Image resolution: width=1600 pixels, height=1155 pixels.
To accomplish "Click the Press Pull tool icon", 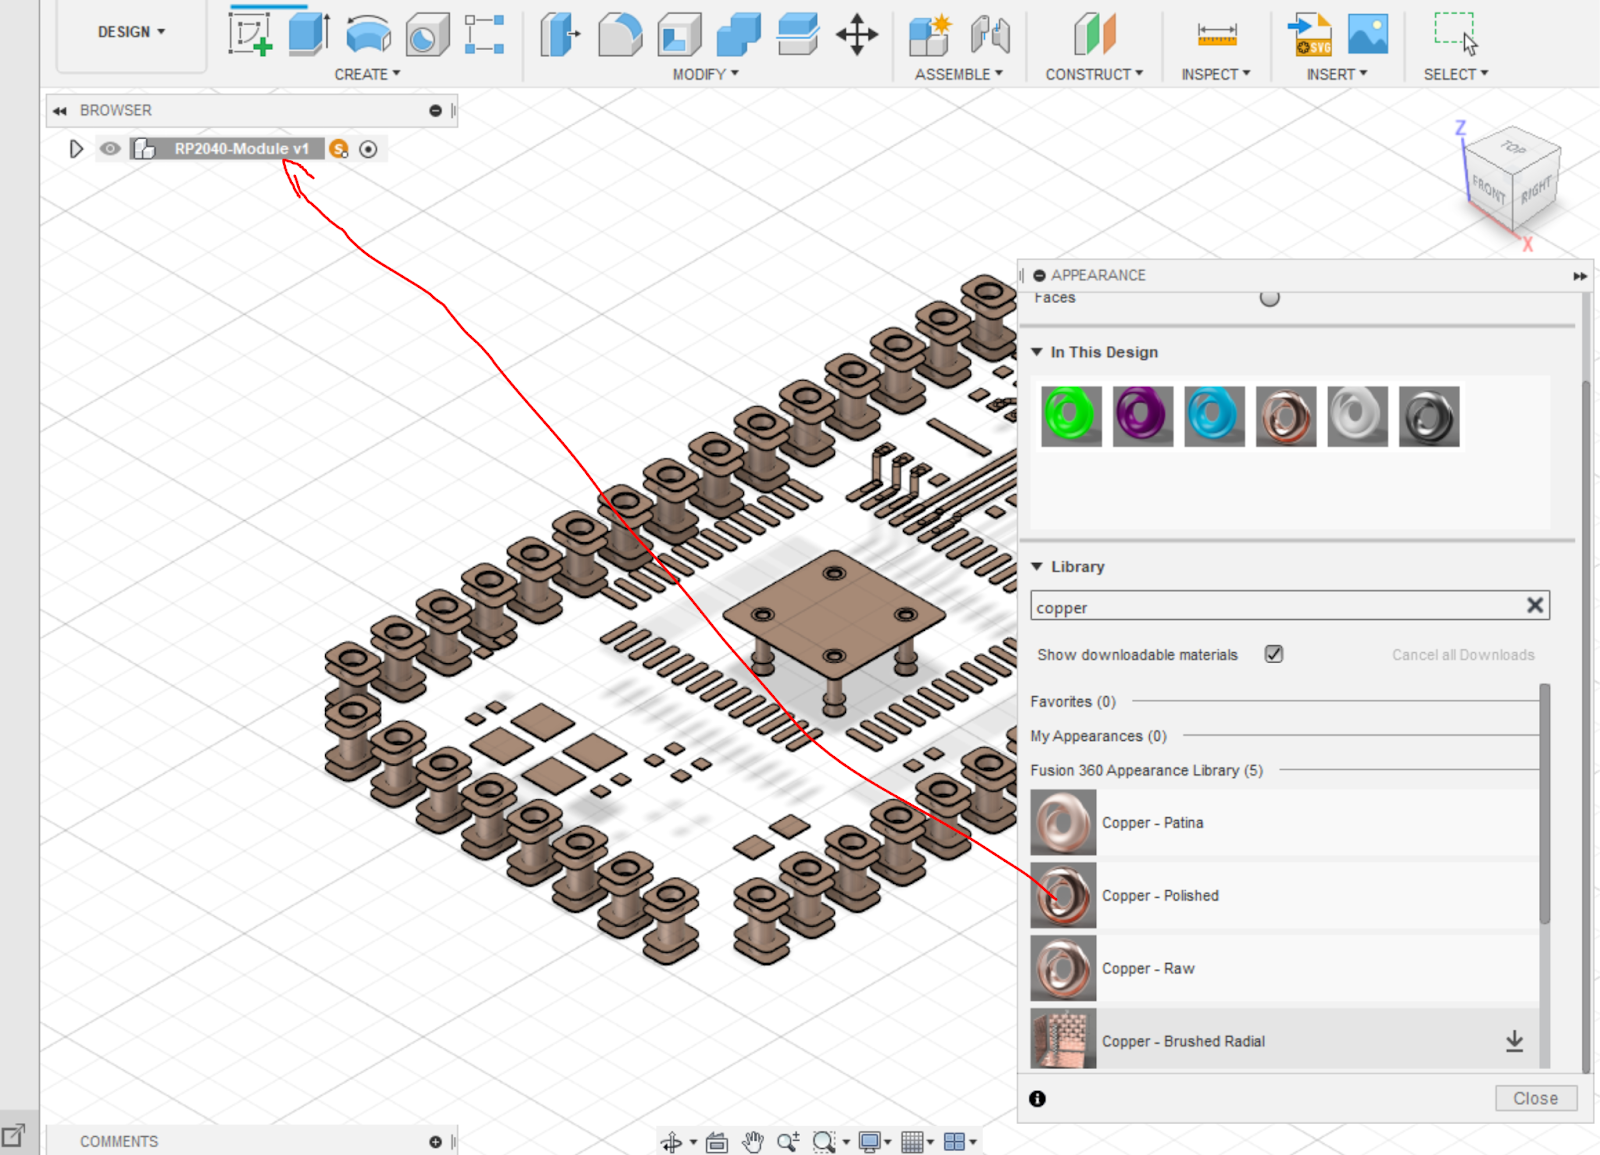I will click(x=560, y=34).
